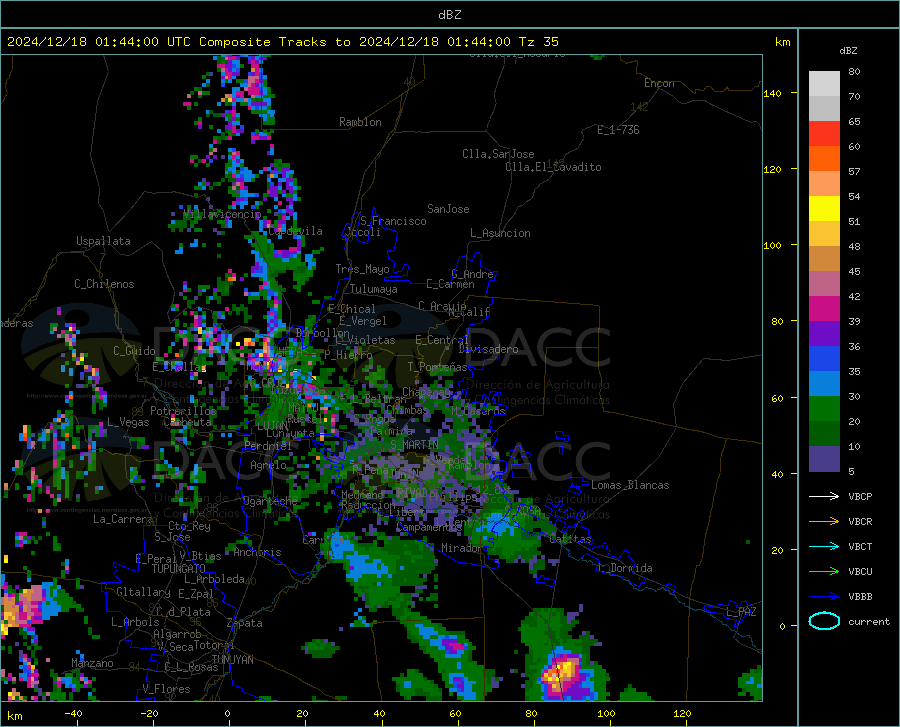
Task: Click the Tres_Mayo label
Action: 362,269
